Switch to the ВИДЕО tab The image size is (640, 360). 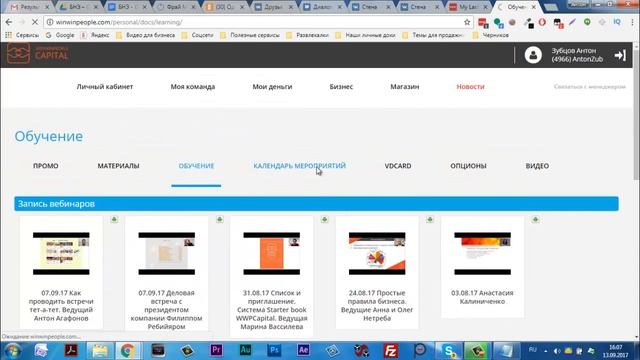537,166
